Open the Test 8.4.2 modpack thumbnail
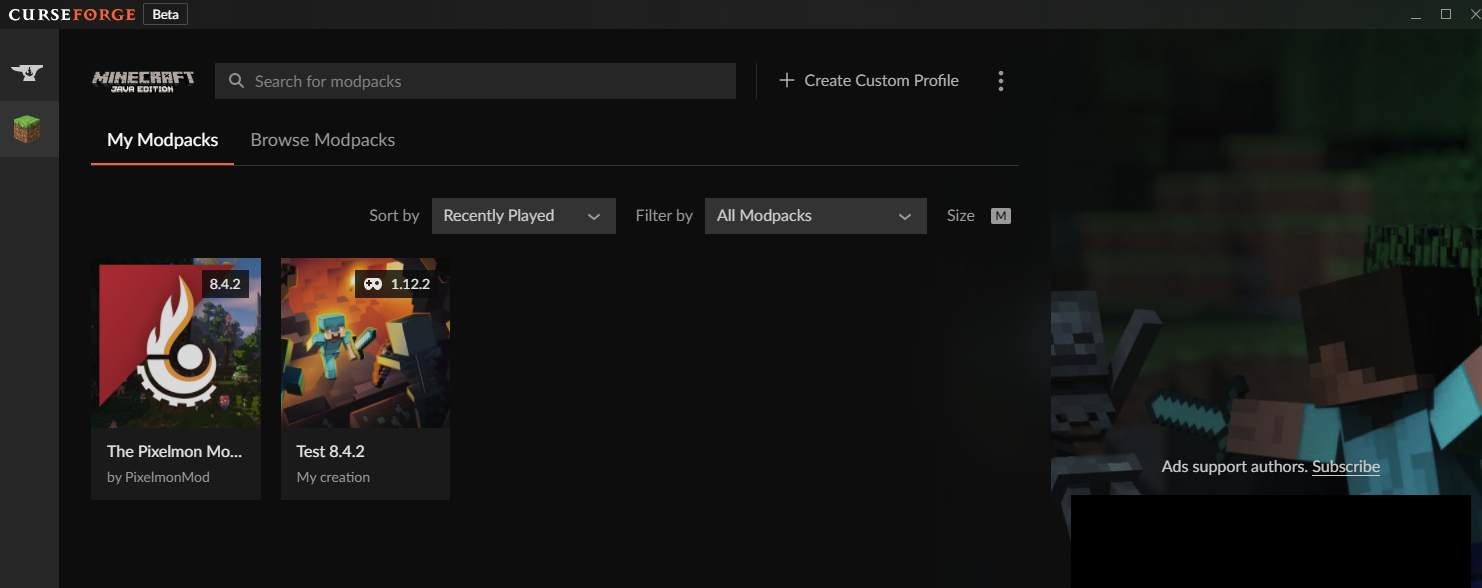Image resolution: width=1482 pixels, height=588 pixels. [x=365, y=343]
